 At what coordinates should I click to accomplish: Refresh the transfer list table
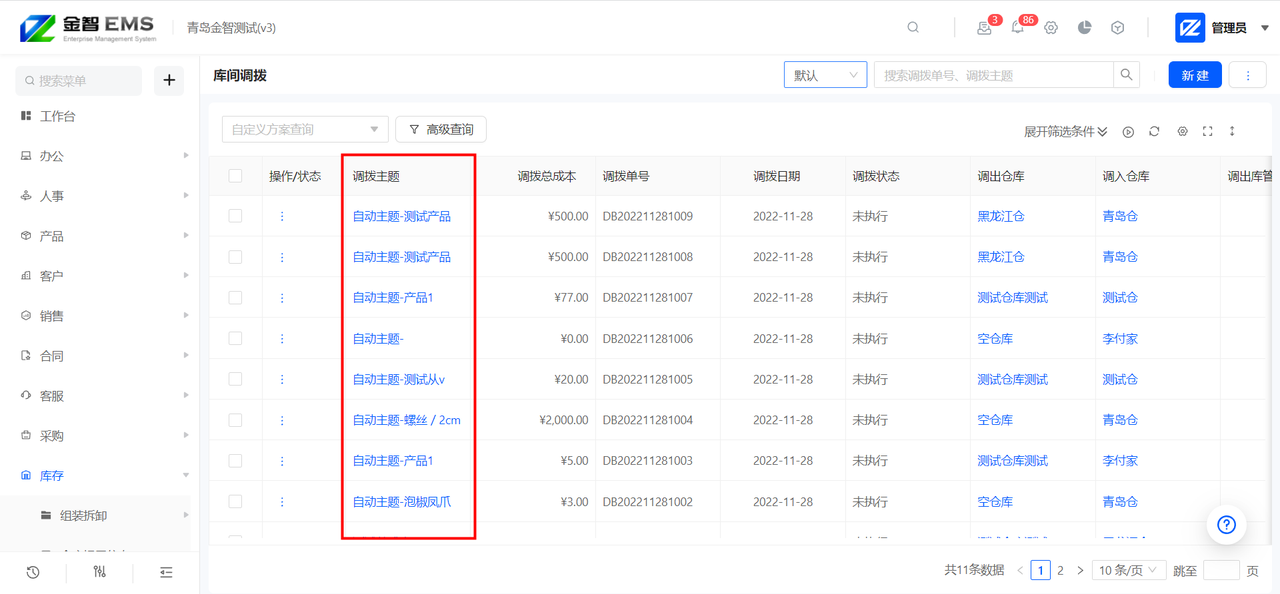click(x=1154, y=131)
